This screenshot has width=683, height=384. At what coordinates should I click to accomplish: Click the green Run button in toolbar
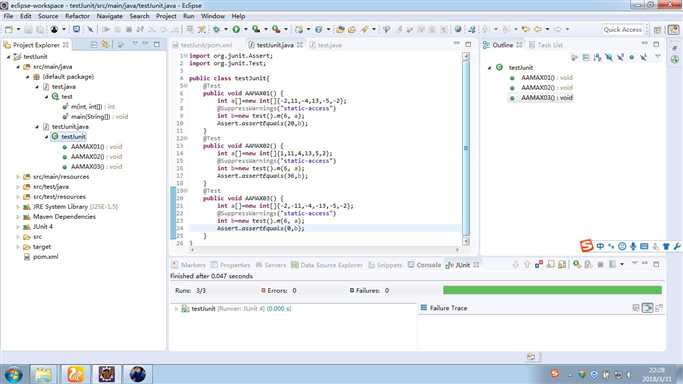(236, 29)
